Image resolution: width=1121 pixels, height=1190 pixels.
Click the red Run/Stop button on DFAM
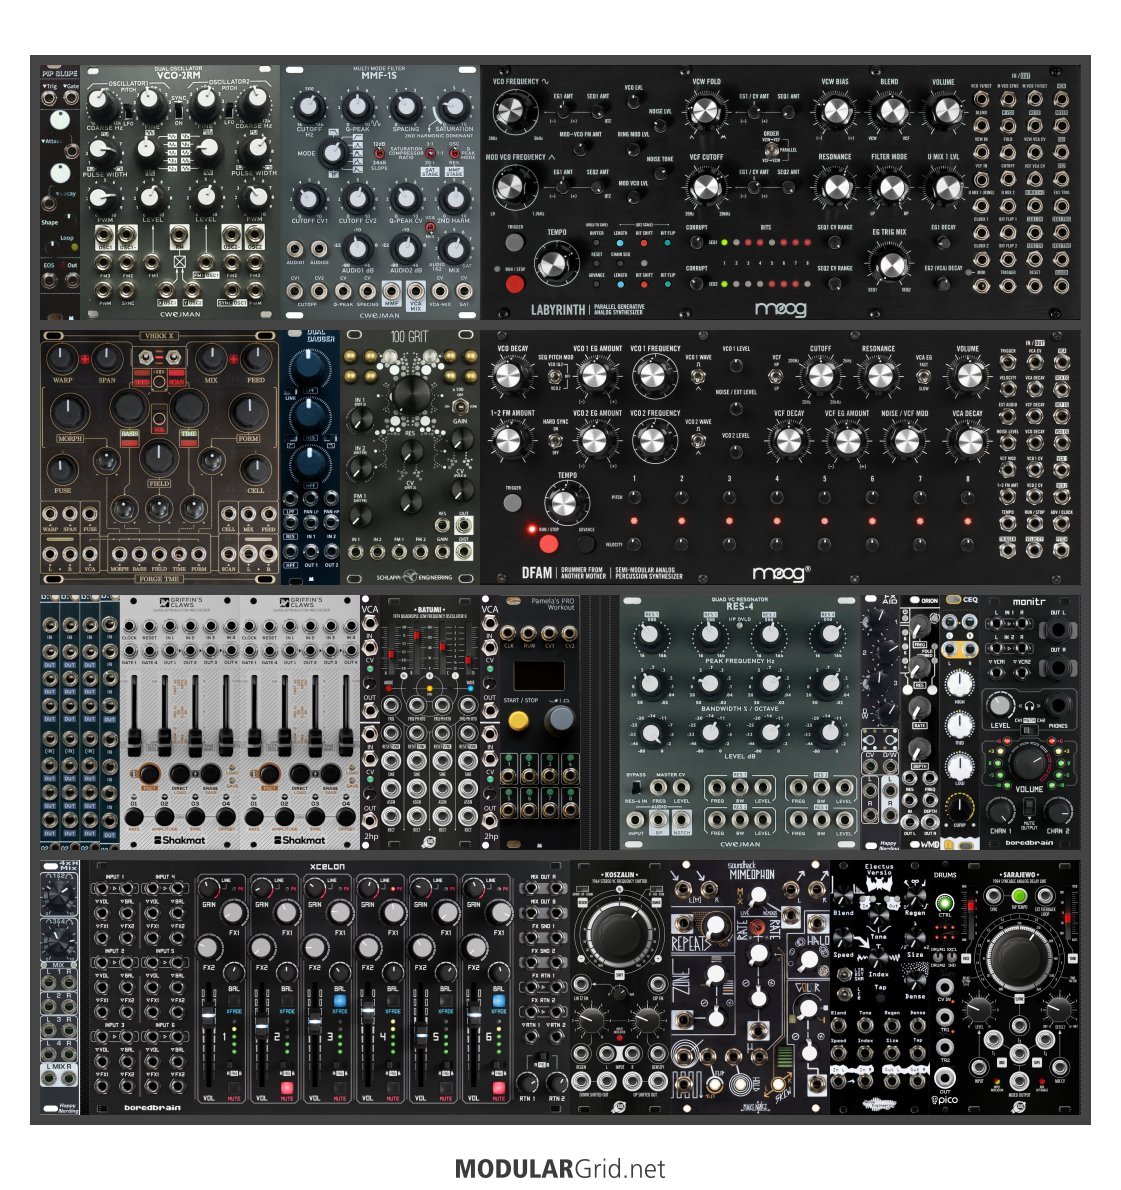coord(549,543)
